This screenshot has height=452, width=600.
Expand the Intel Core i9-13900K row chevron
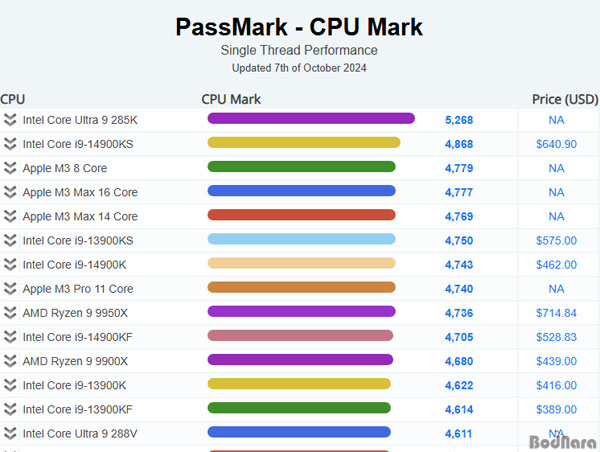click(x=10, y=385)
